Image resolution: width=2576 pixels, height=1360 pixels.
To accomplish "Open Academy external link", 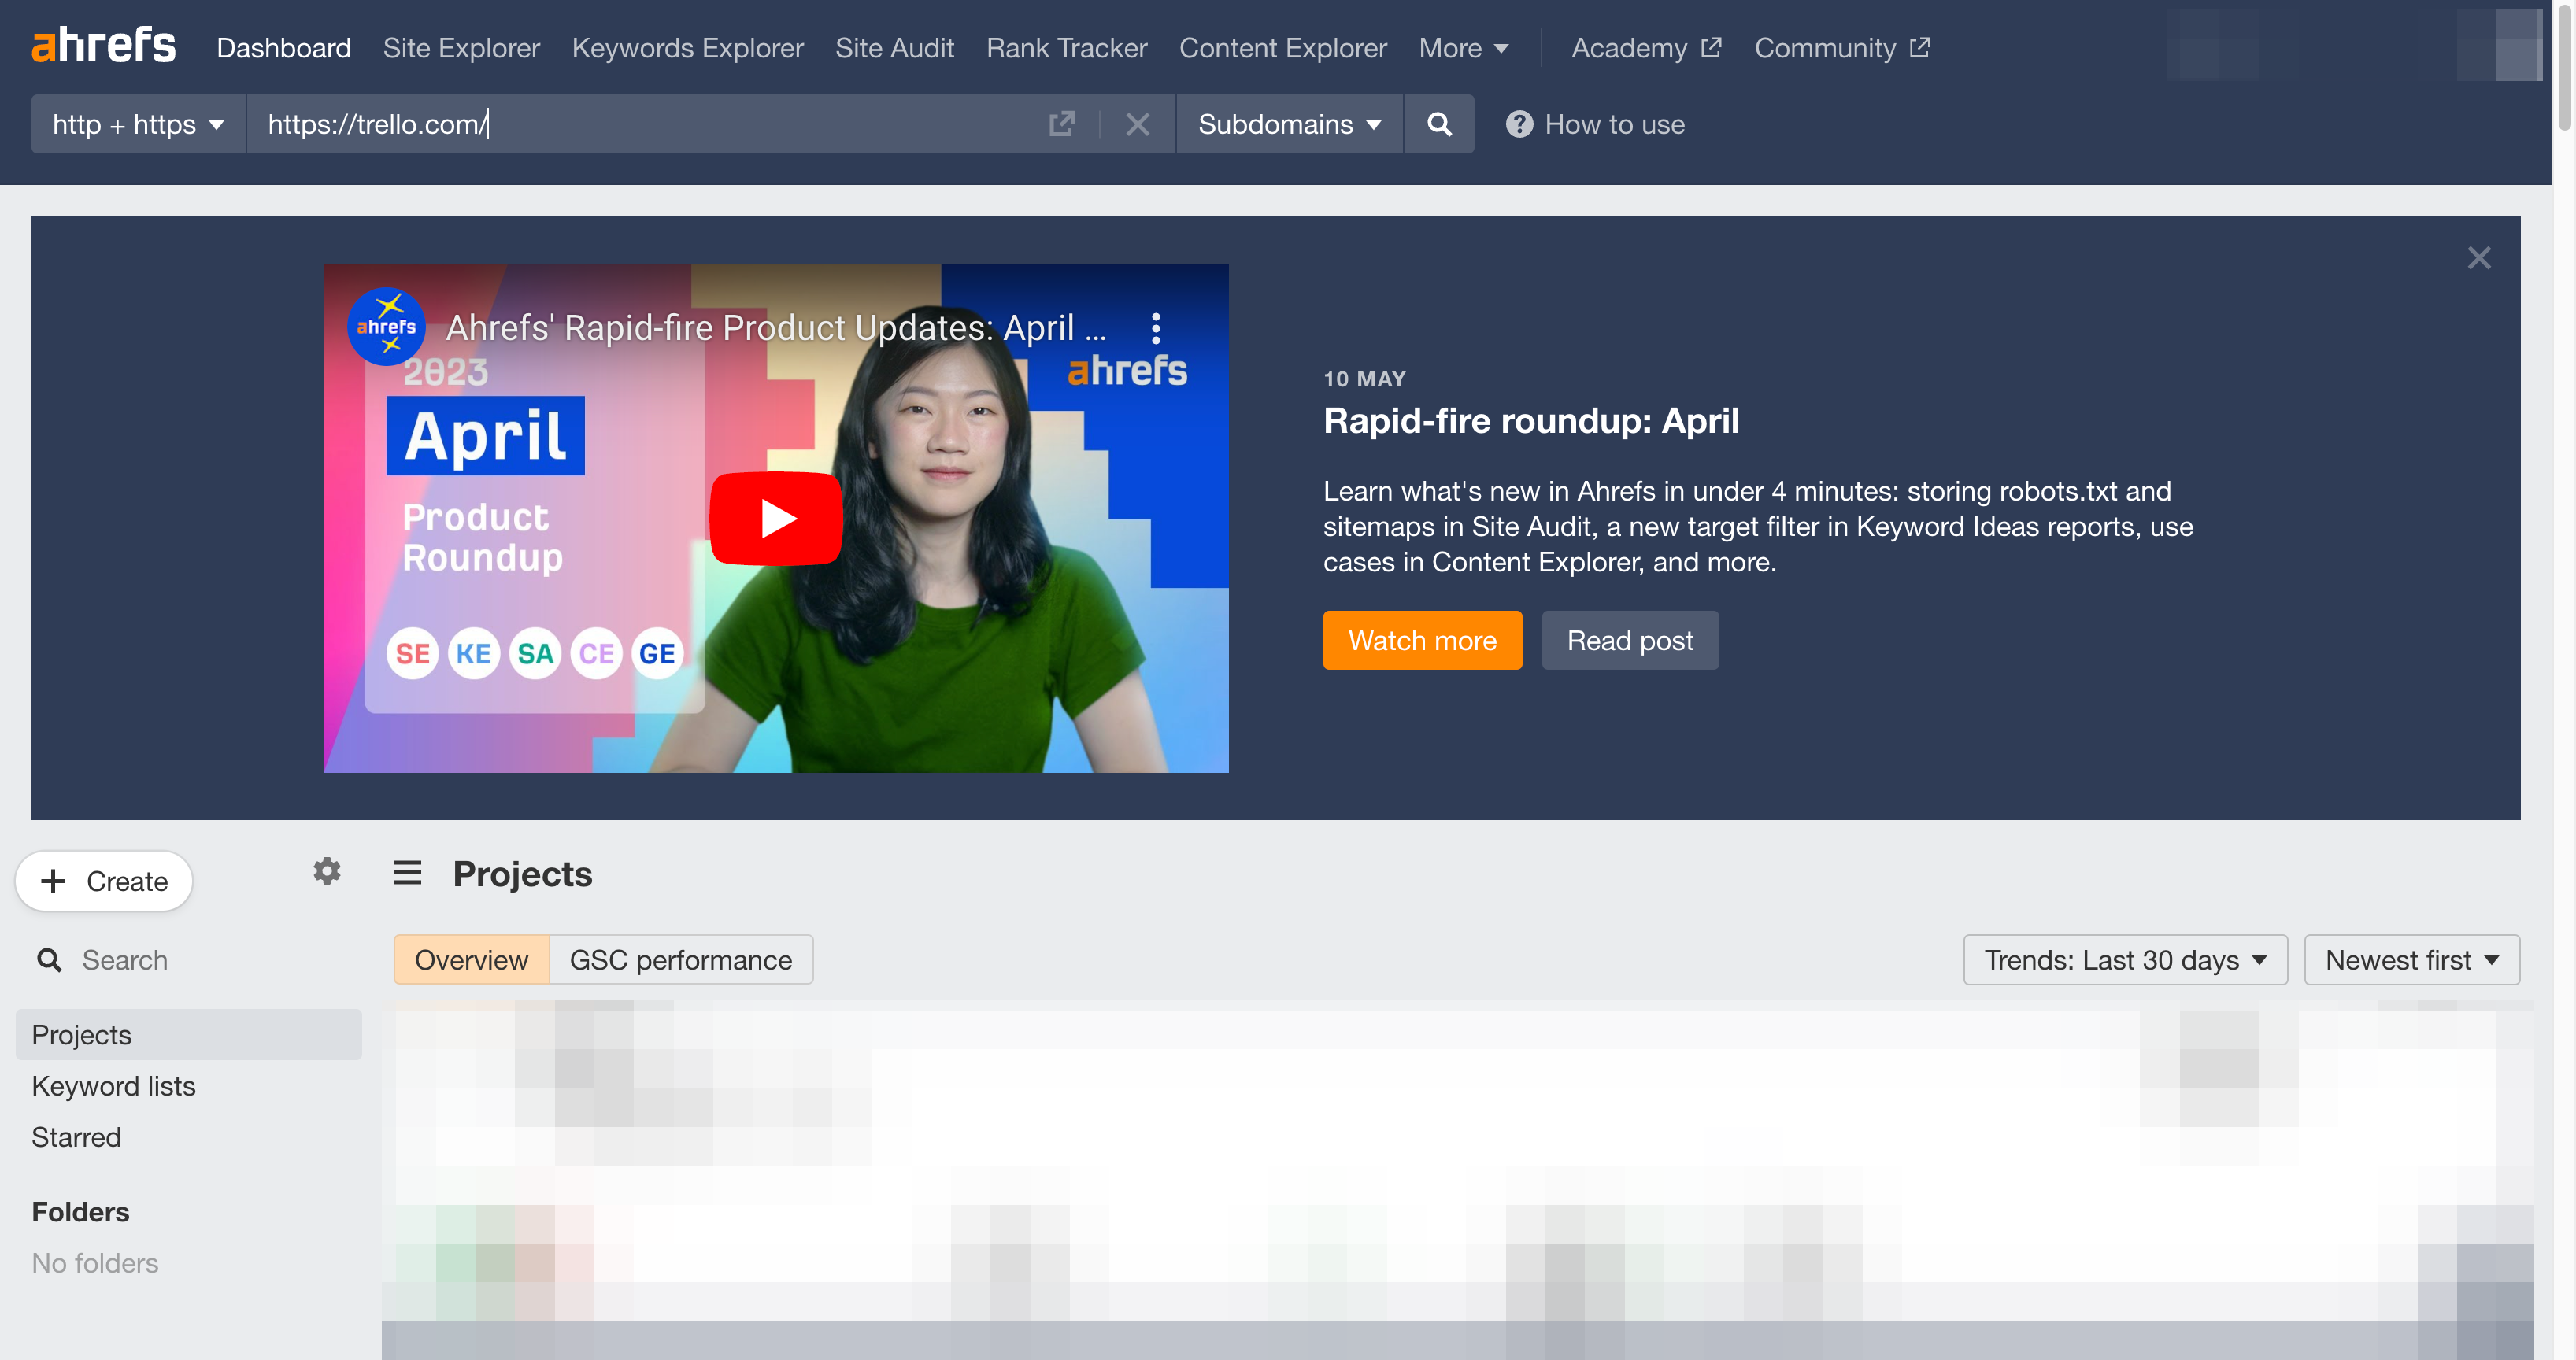I will (x=1646, y=48).
